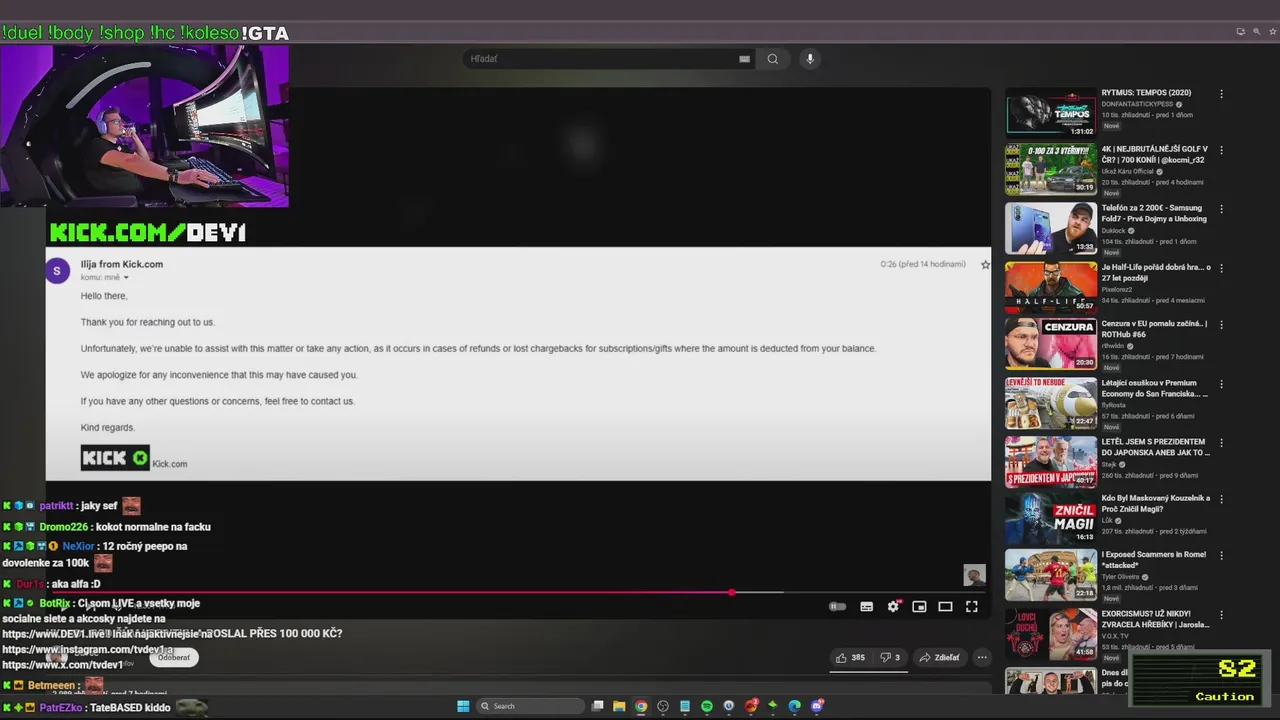The image size is (1280, 720).
Task: Open the channel avatar watermark in video corner
Action: pyautogui.click(x=974, y=575)
